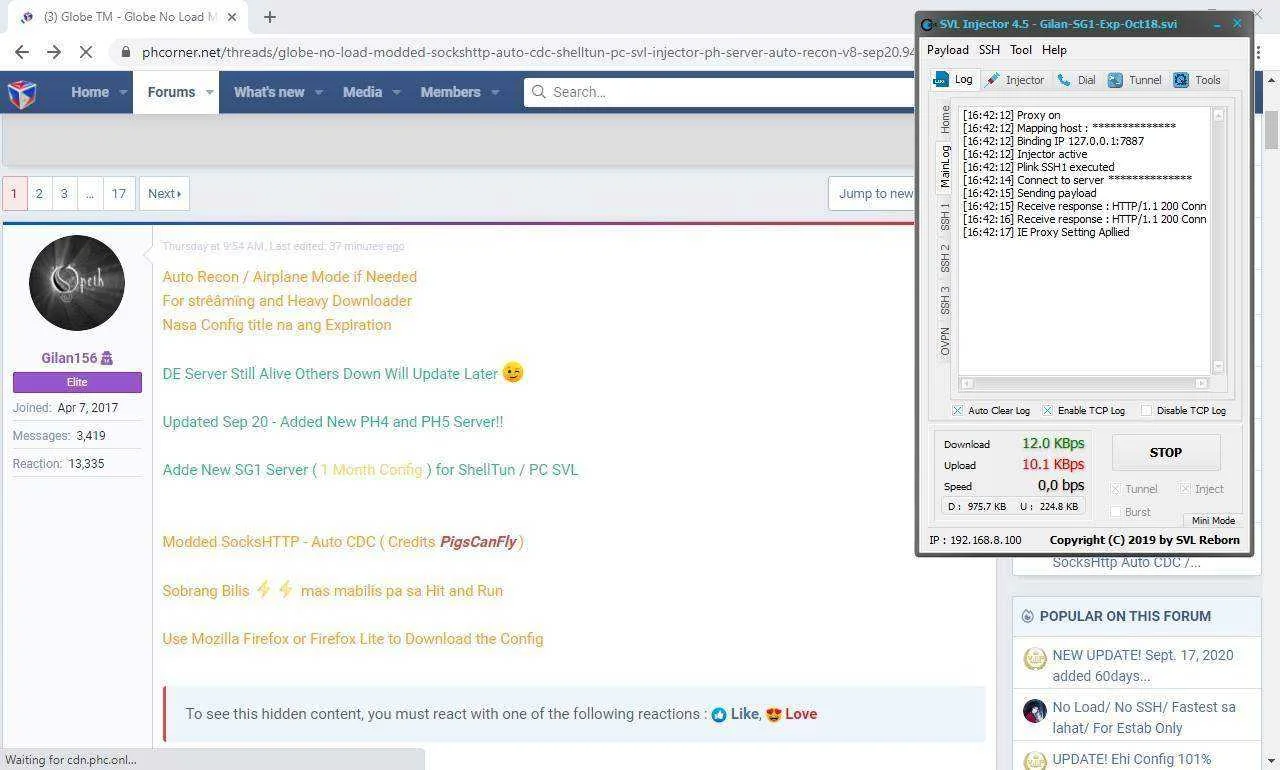The width and height of the screenshot is (1280, 770).
Task: Click the Love reaction icon
Action: [773, 715]
